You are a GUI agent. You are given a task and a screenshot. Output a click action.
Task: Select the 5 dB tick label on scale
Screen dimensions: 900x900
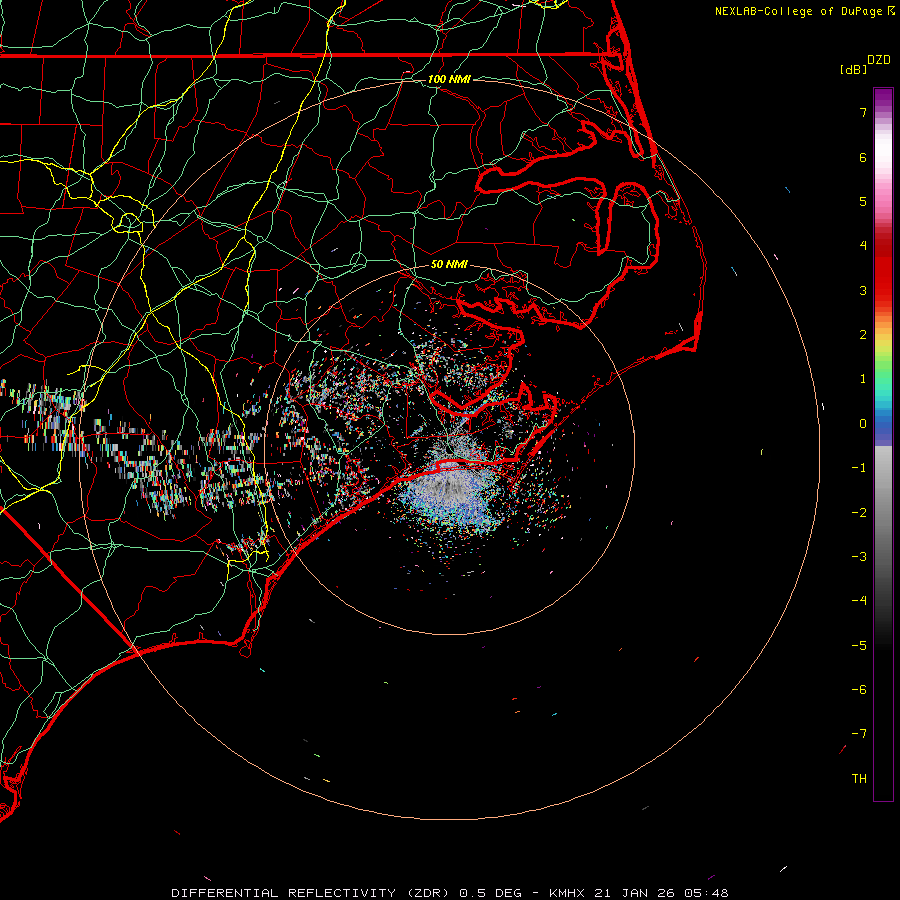click(x=862, y=201)
